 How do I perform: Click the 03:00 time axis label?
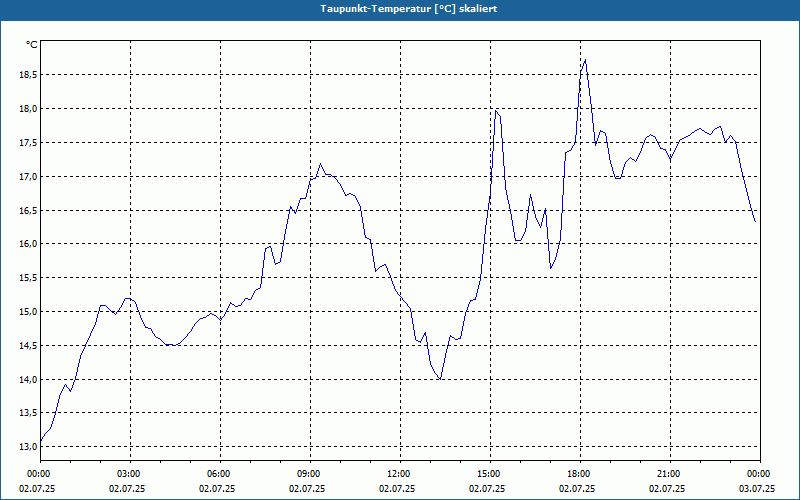click(x=131, y=474)
